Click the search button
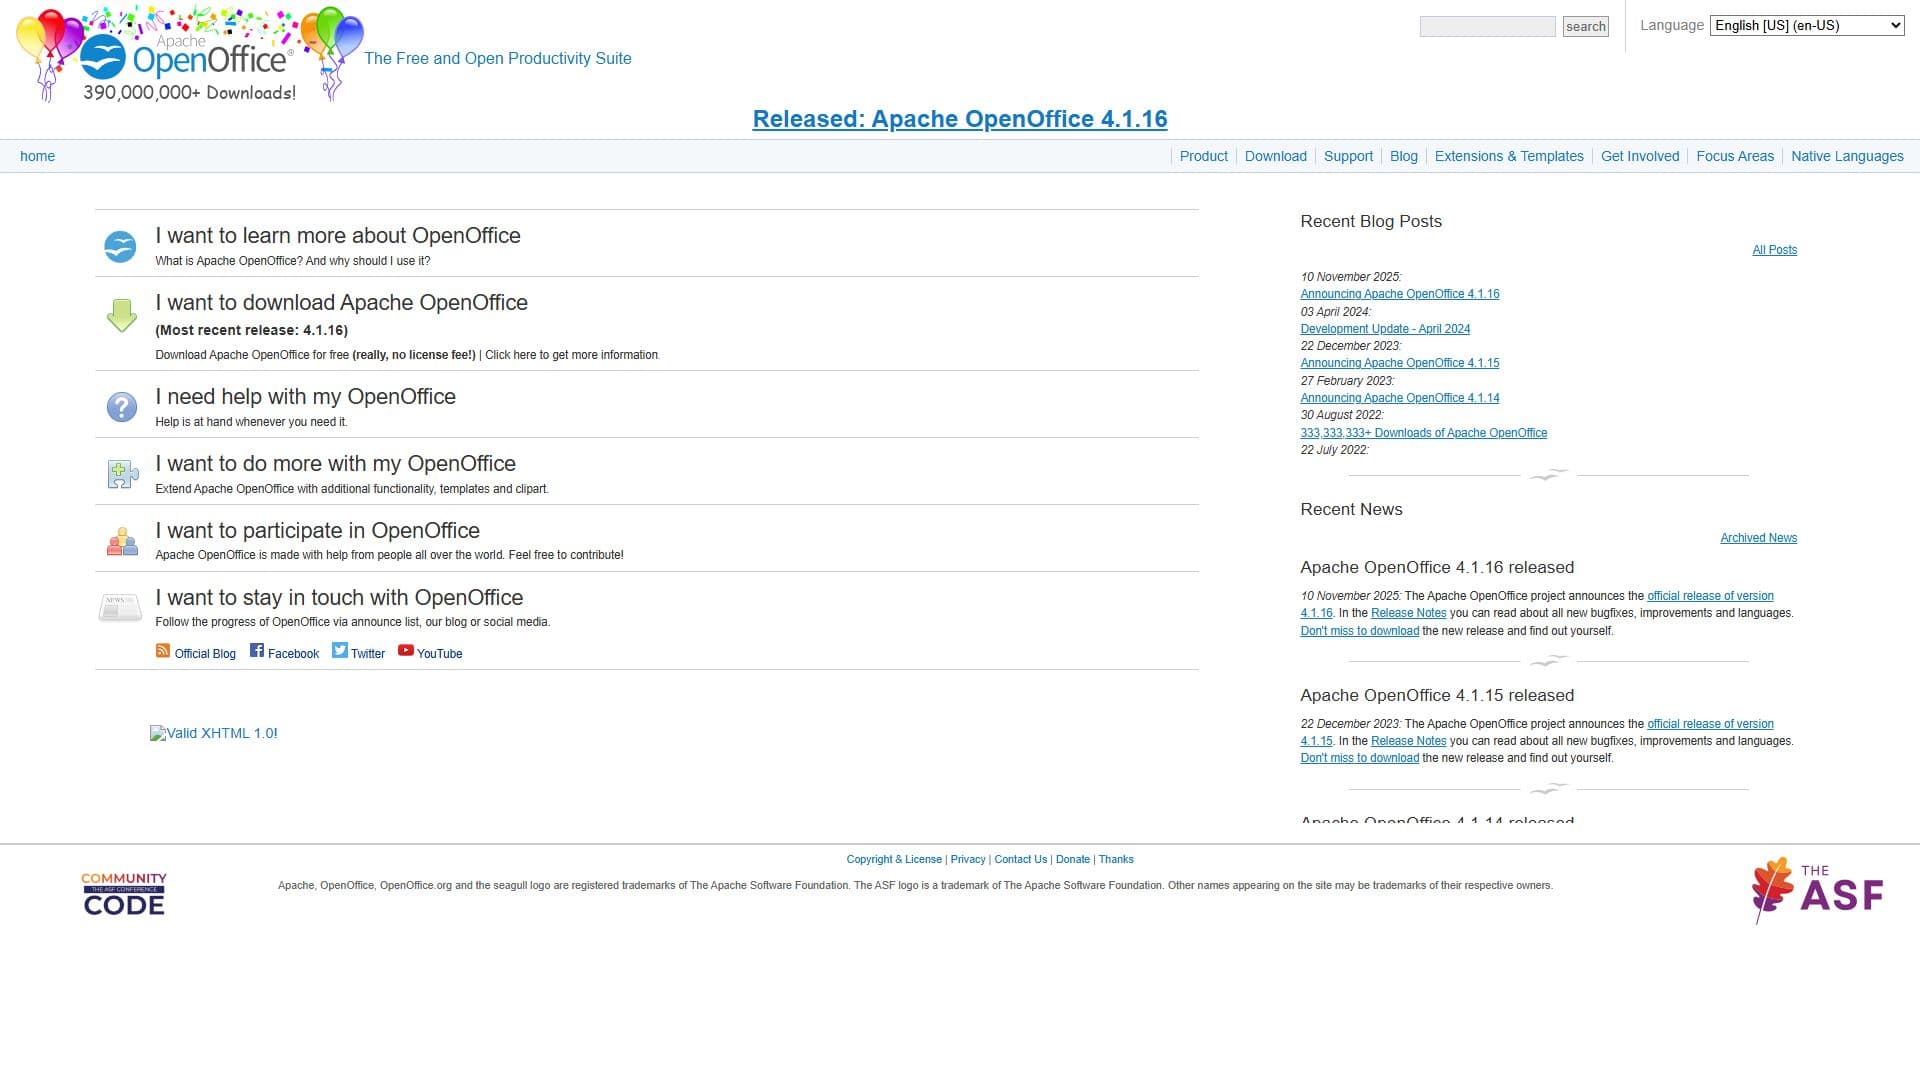 coord(1586,27)
